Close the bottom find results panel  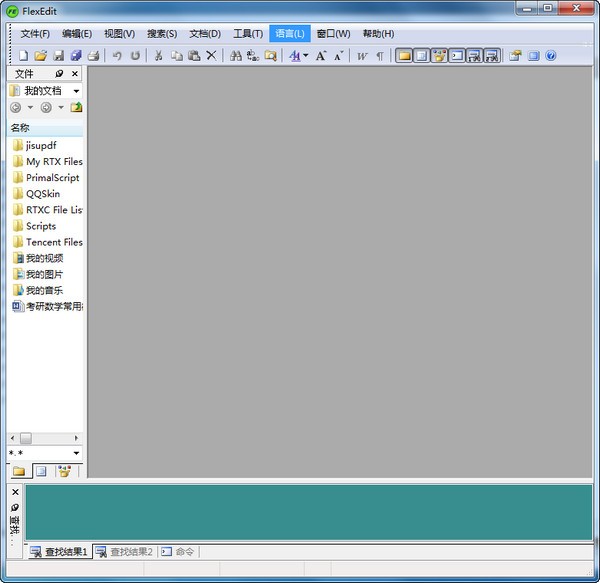[15, 492]
